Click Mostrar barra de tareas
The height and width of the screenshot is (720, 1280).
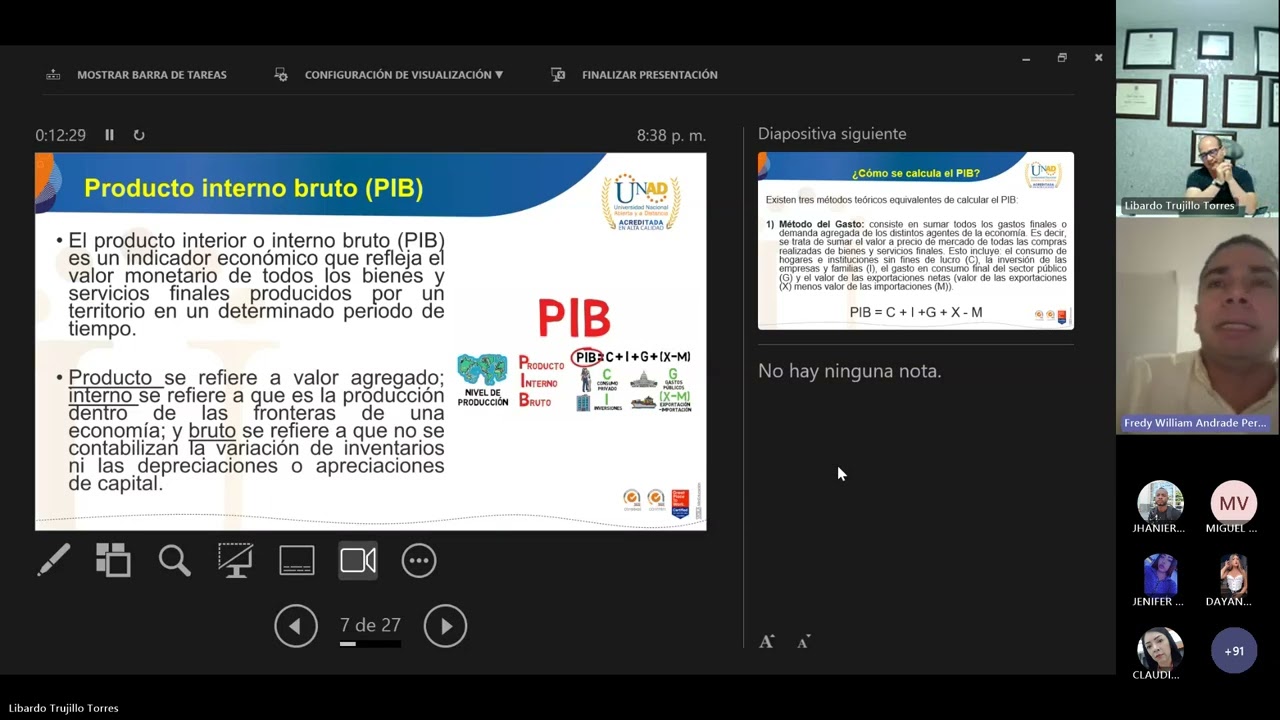pos(137,75)
